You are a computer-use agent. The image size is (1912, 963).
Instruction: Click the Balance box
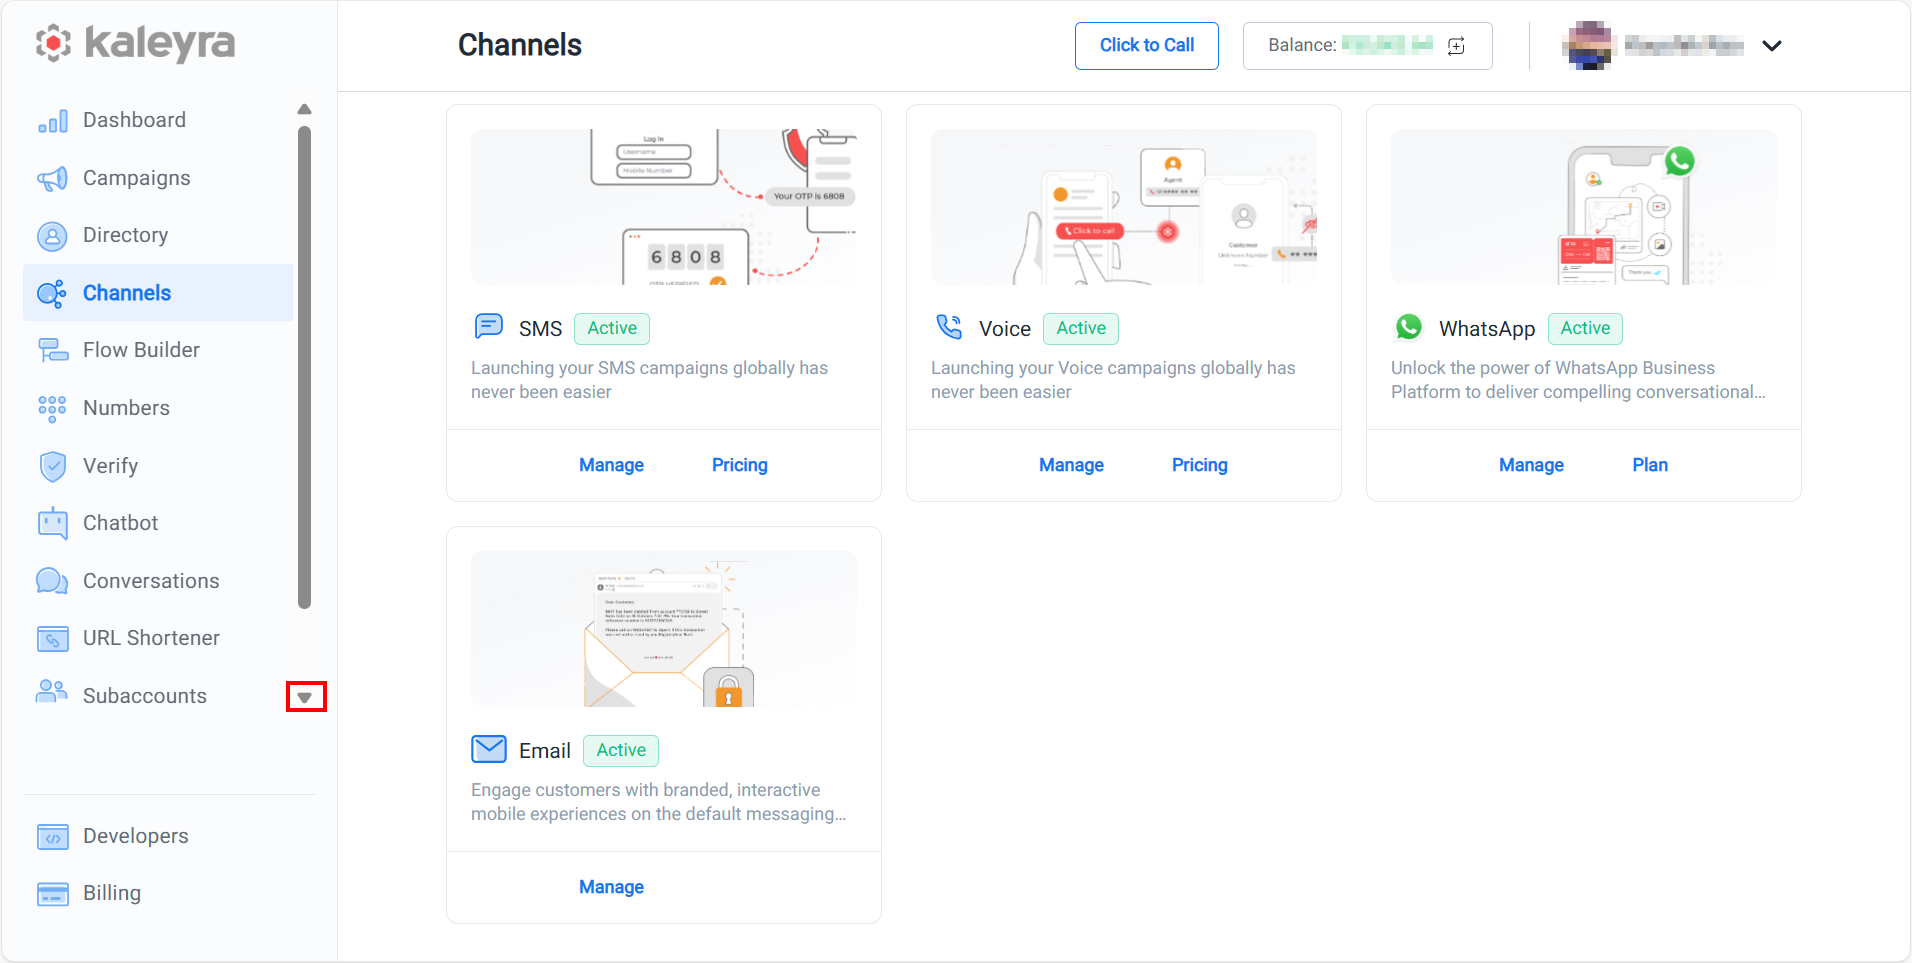1368,46
